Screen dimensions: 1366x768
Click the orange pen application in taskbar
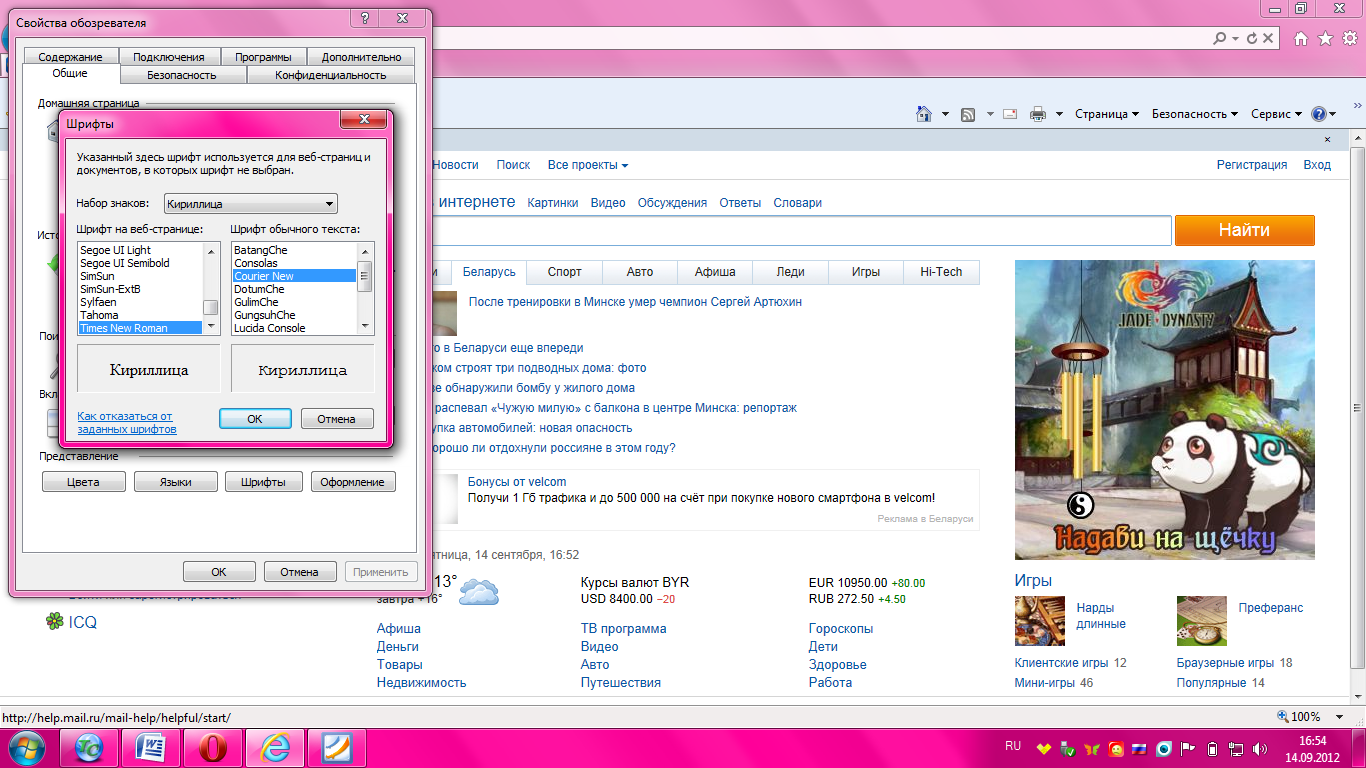click(337, 747)
